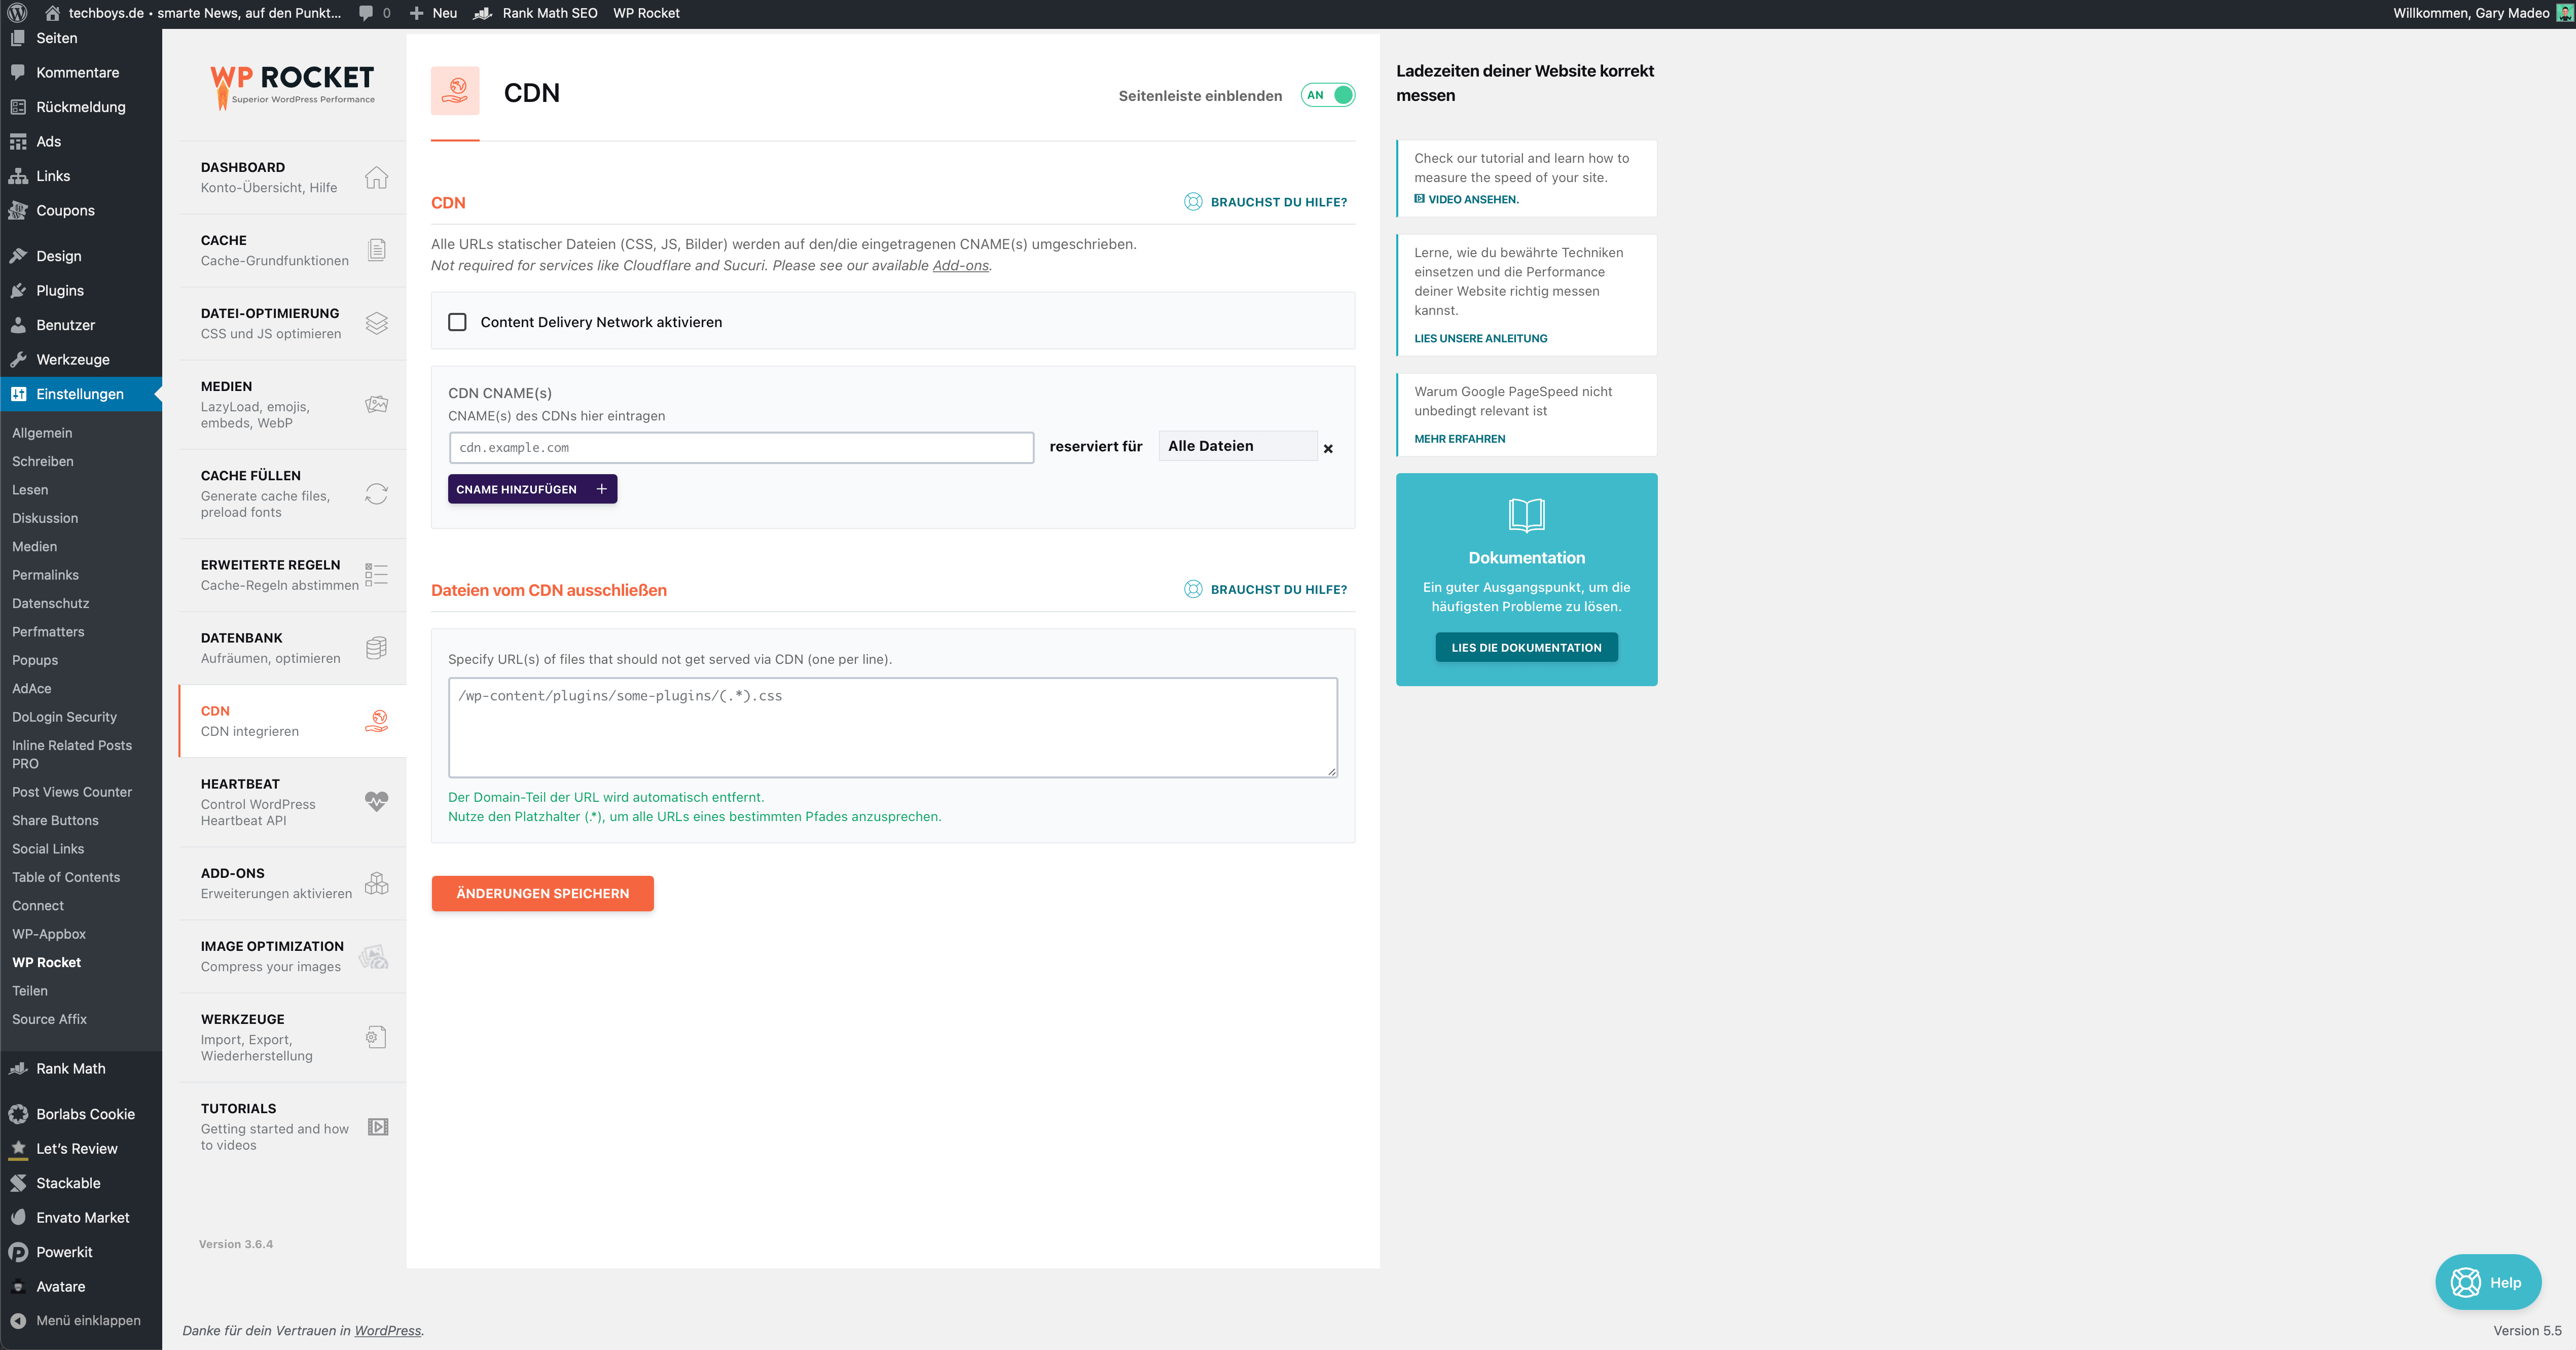Open Borlabs Cookie sidebar menu
The height and width of the screenshot is (1350, 2576).
(81, 1114)
